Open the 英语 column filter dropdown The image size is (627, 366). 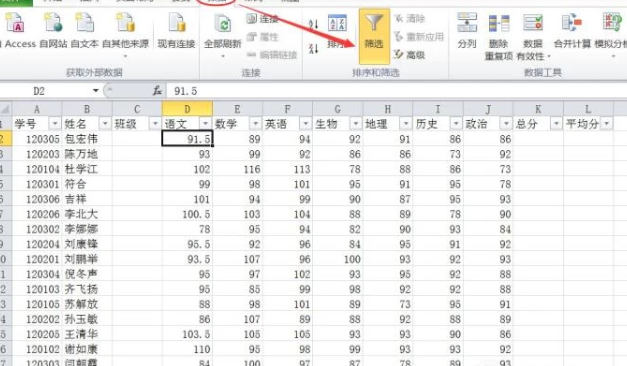(306, 124)
